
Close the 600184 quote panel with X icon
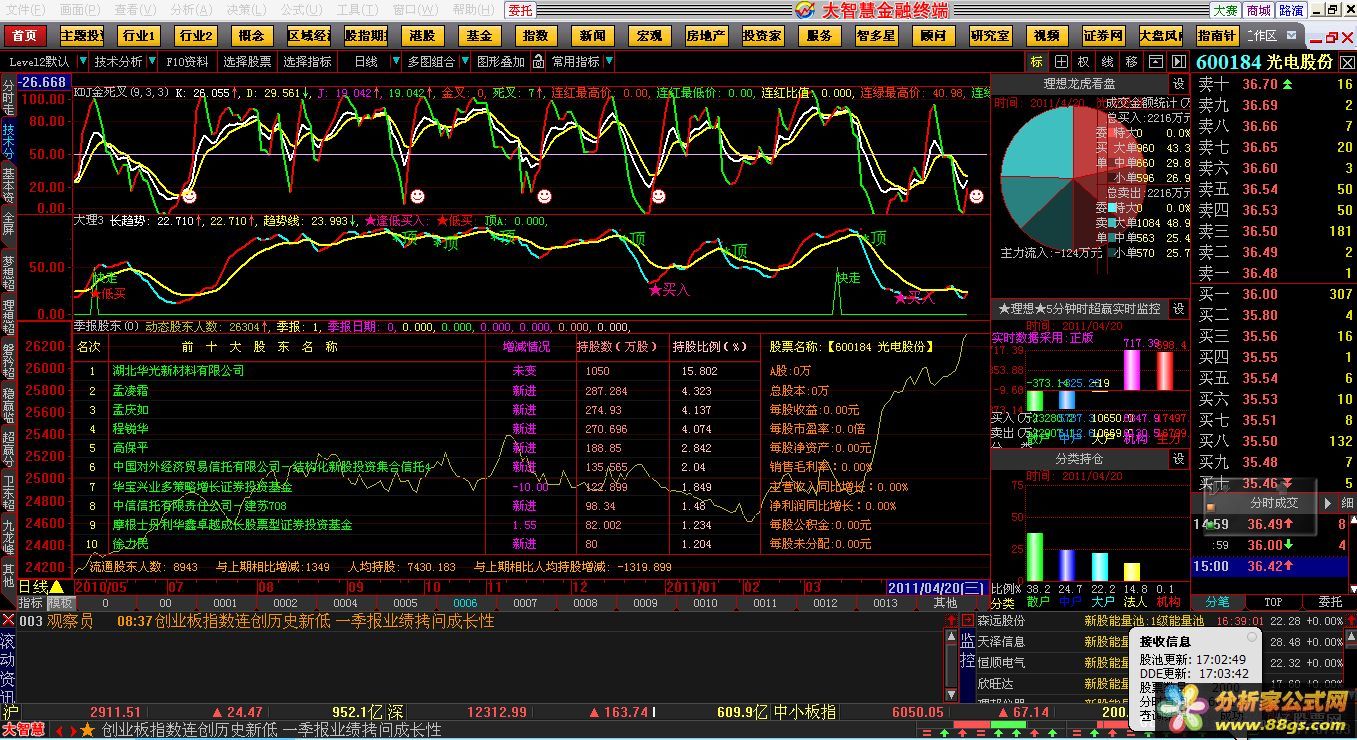(1346, 61)
